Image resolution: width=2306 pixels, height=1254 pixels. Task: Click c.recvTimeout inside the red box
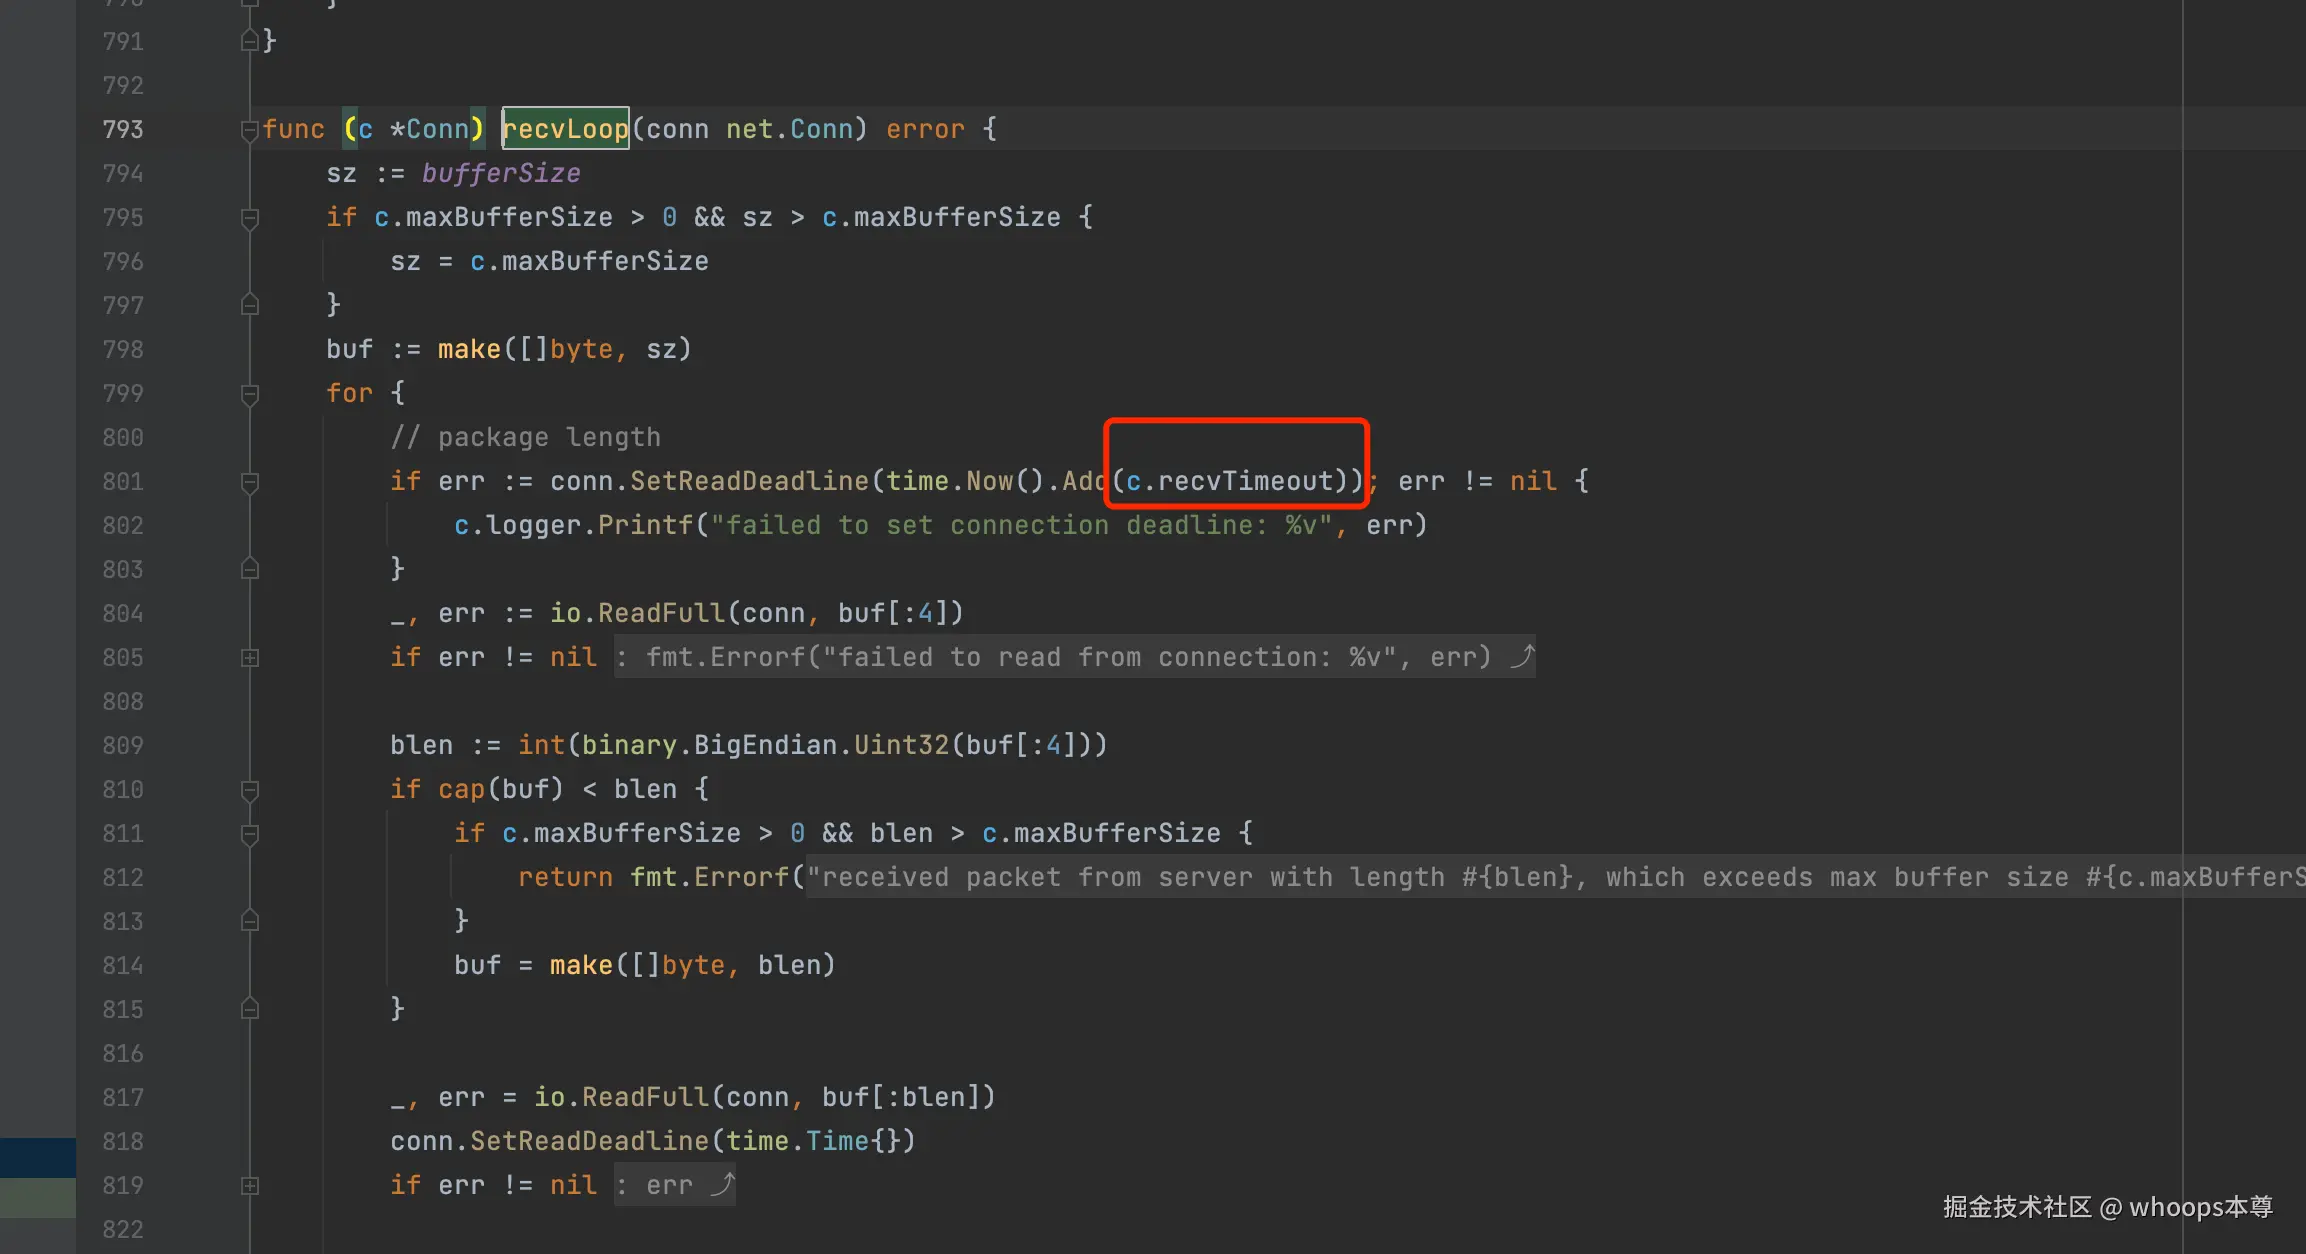coord(1230,481)
